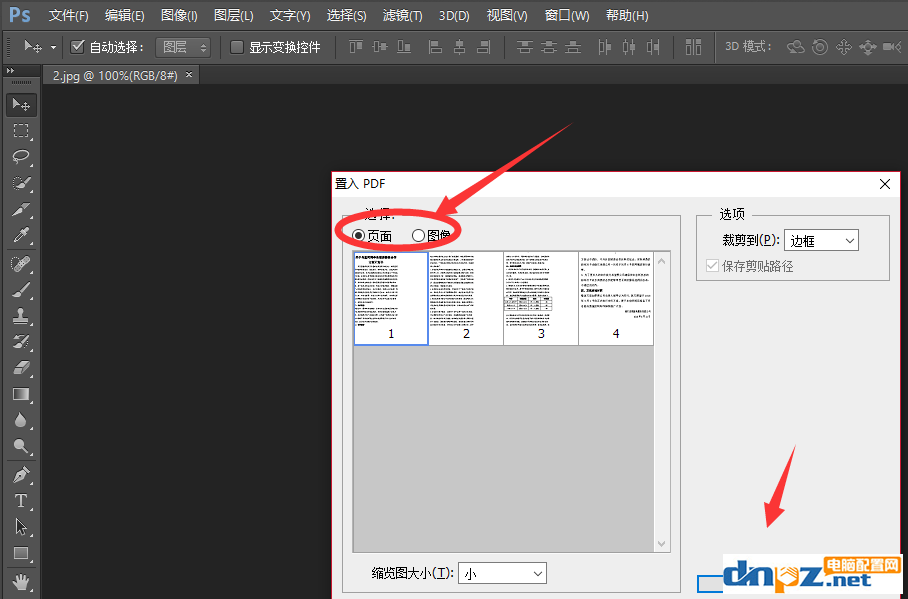Open the 滤镜(T) menu
The image size is (908, 599).
click(x=402, y=16)
